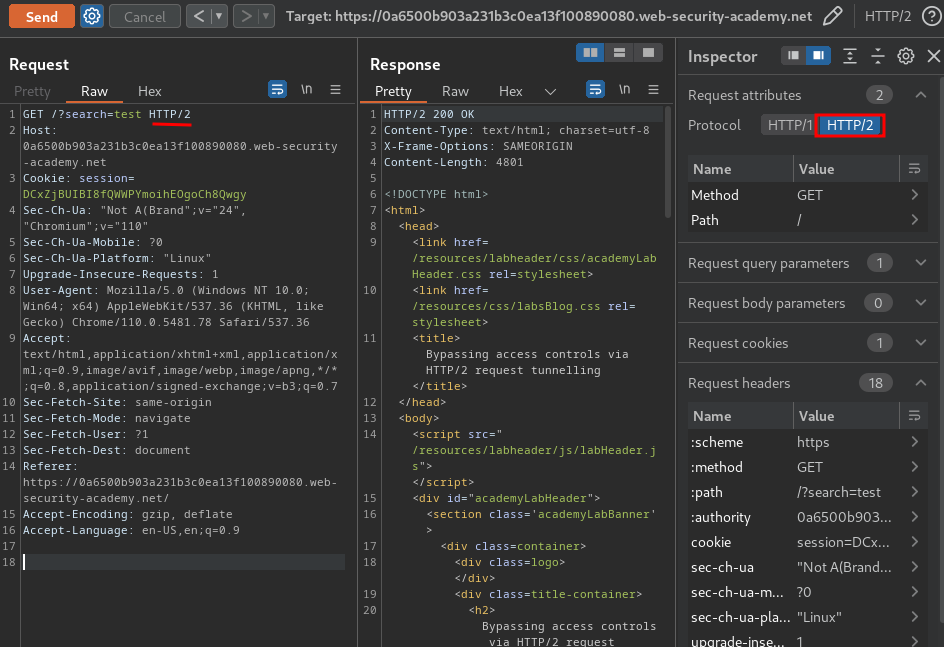Open request settings gear next to Send

(92, 16)
